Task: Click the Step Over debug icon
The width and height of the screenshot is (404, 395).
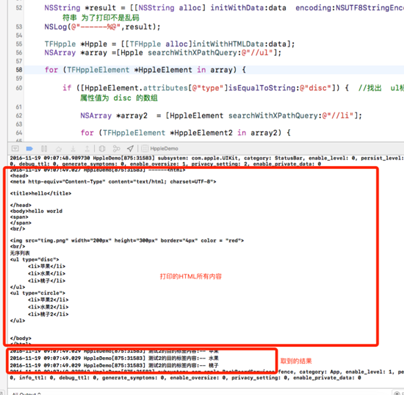Action: pos(59,149)
